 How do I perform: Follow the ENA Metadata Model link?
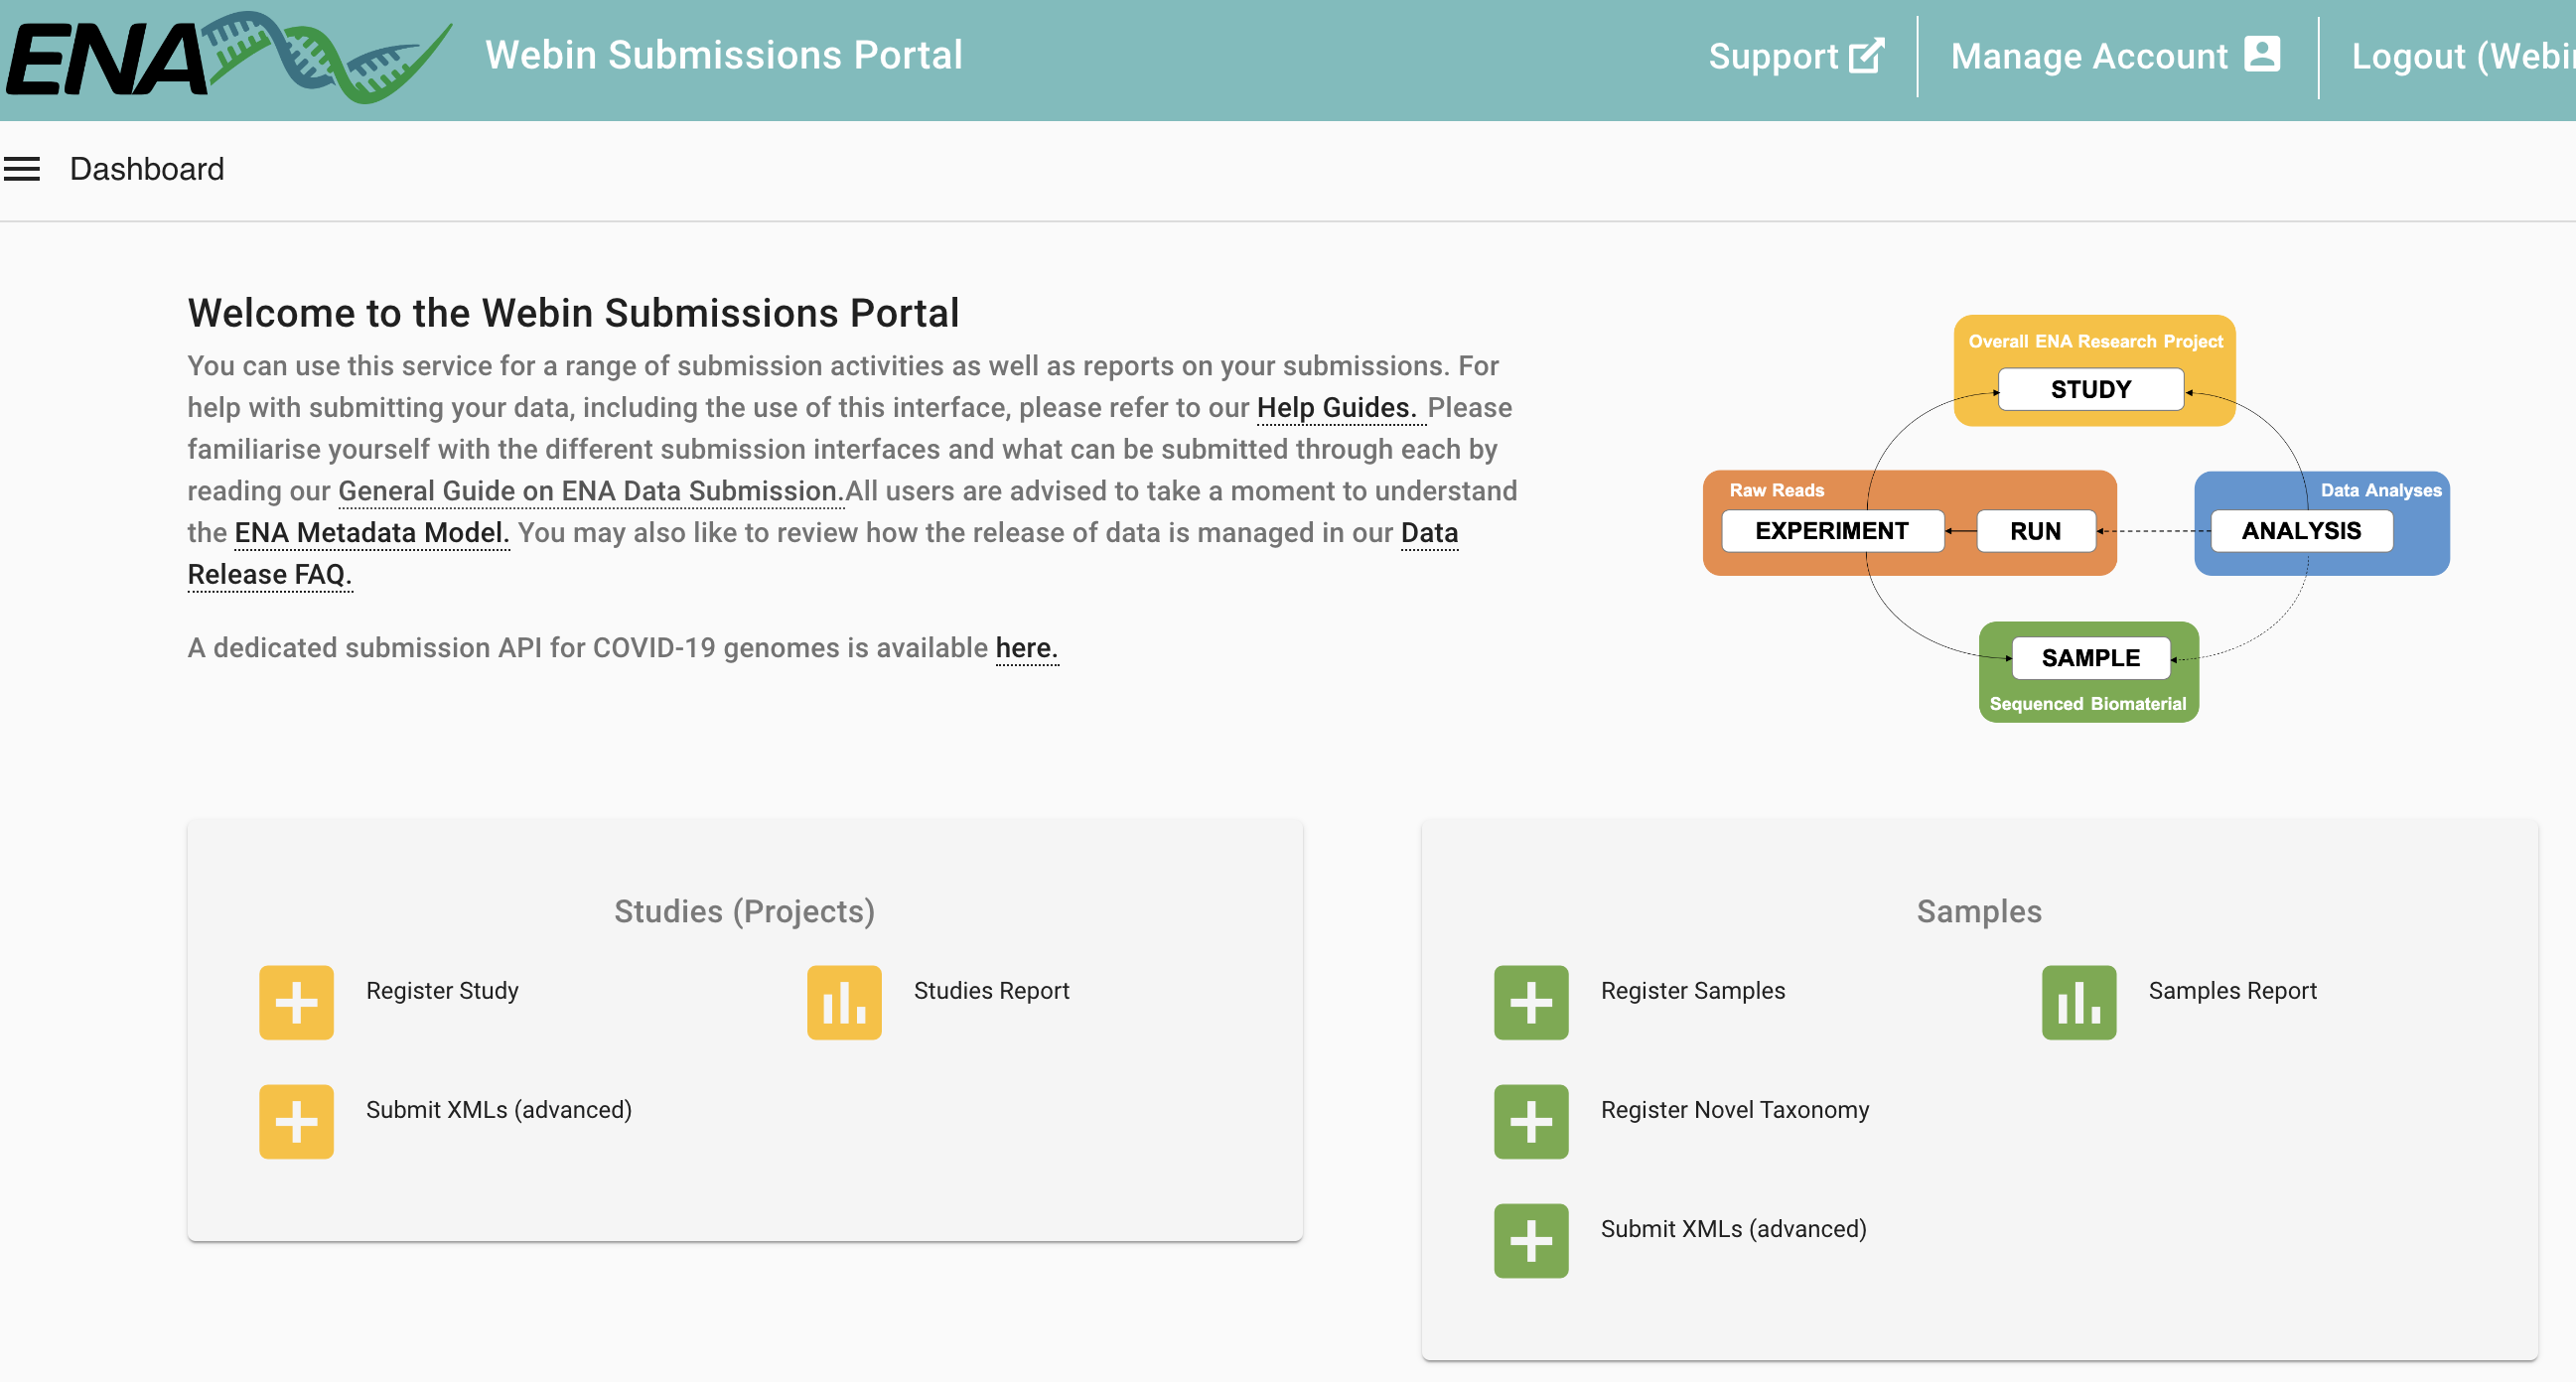tap(371, 533)
